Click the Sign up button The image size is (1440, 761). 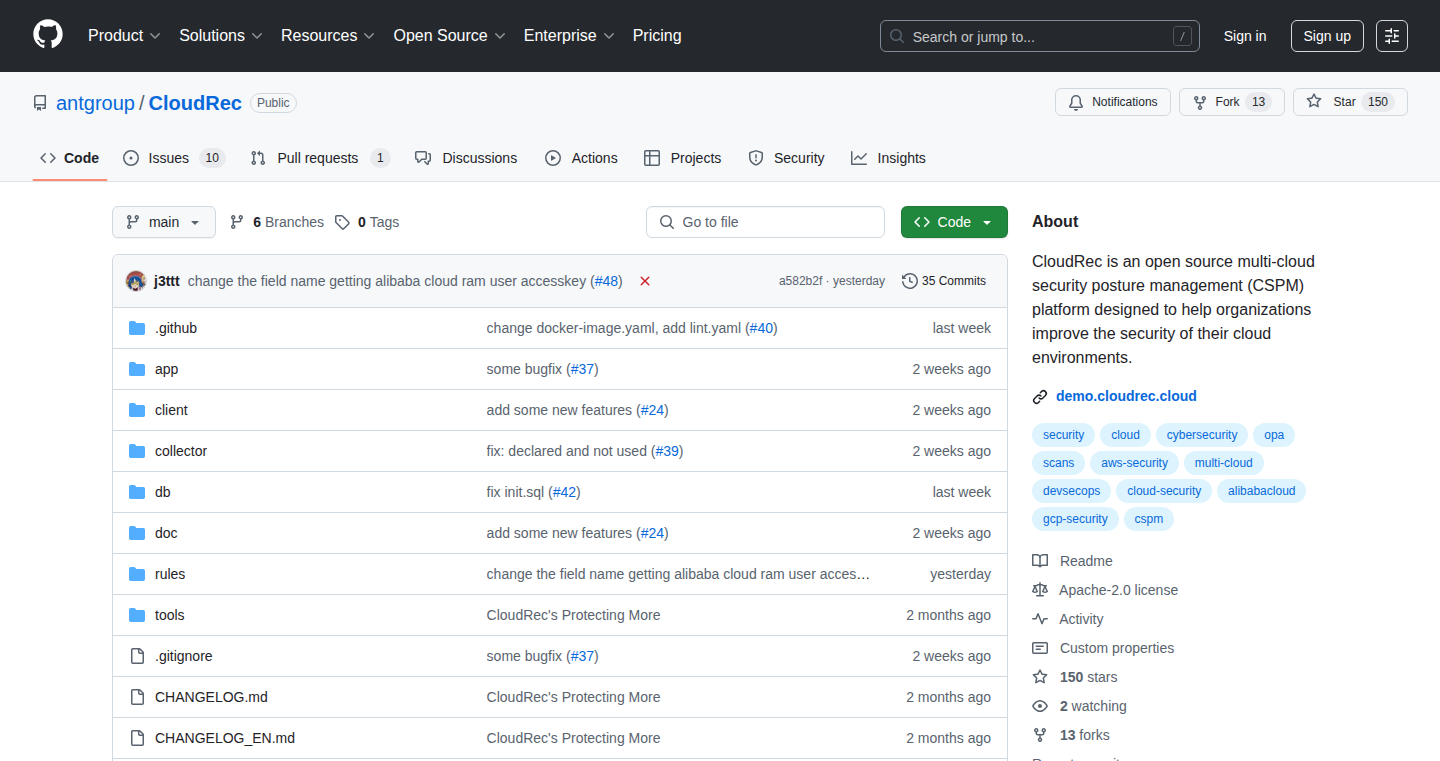tap(1327, 36)
